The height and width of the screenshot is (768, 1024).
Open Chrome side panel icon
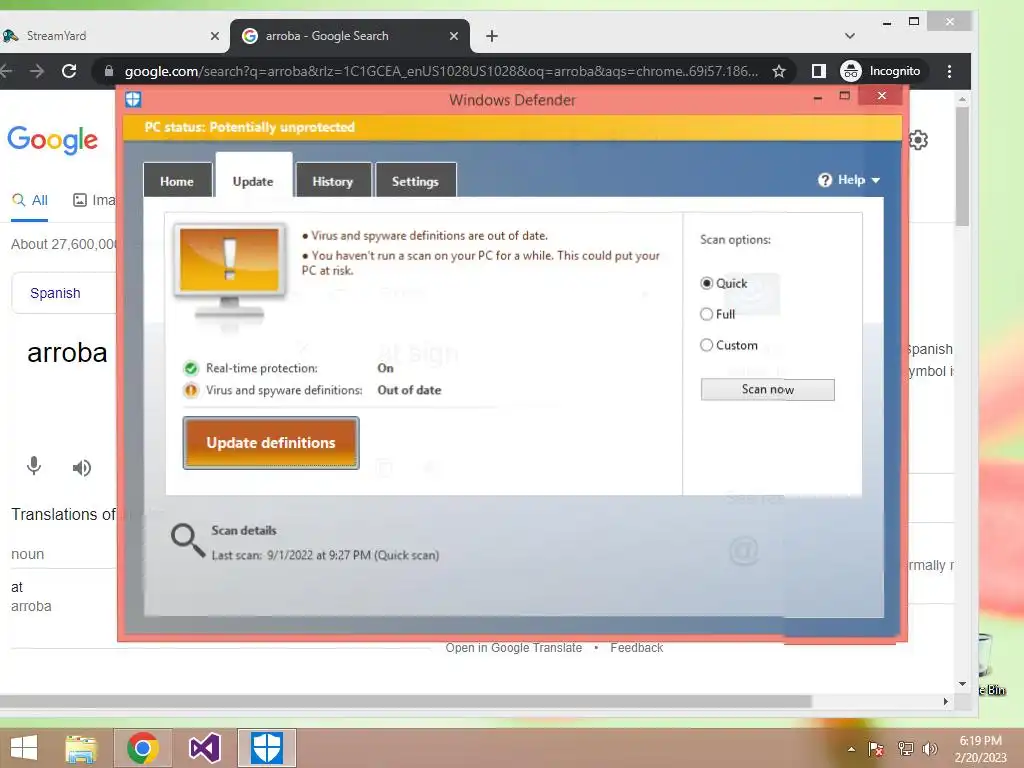click(x=818, y=71)
